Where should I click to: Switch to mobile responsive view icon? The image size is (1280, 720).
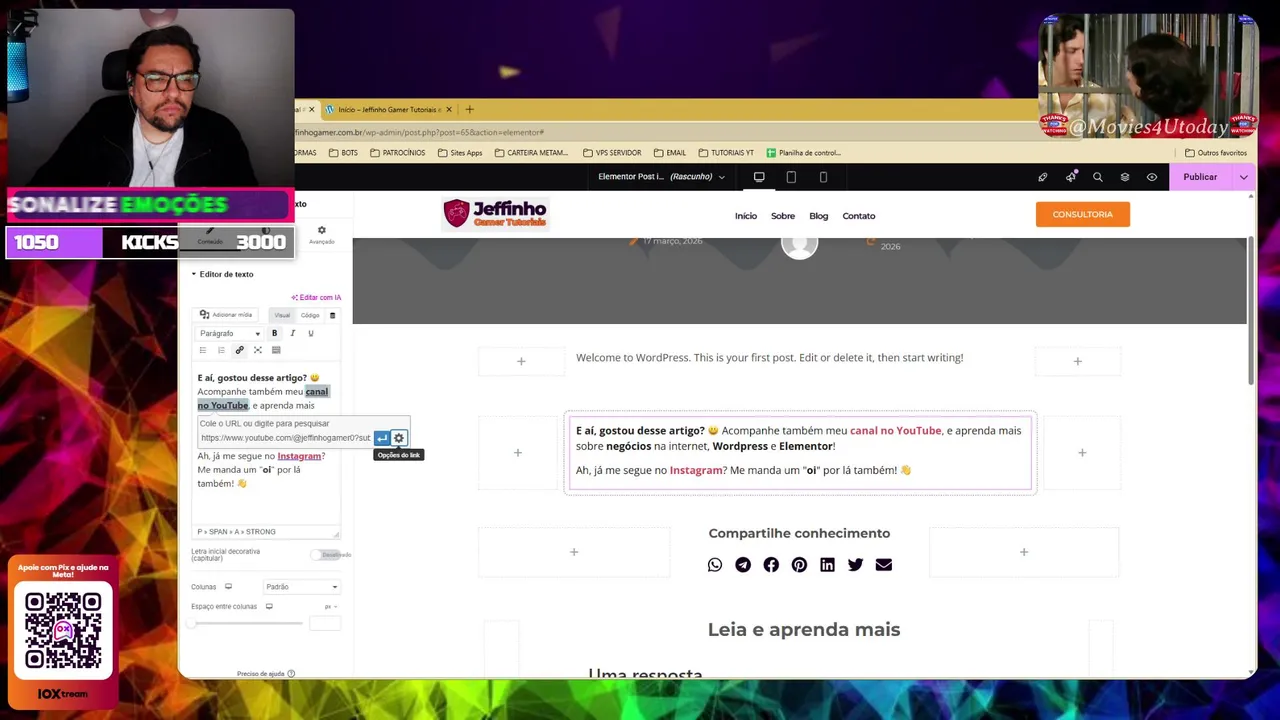click(x=823, y=177)
